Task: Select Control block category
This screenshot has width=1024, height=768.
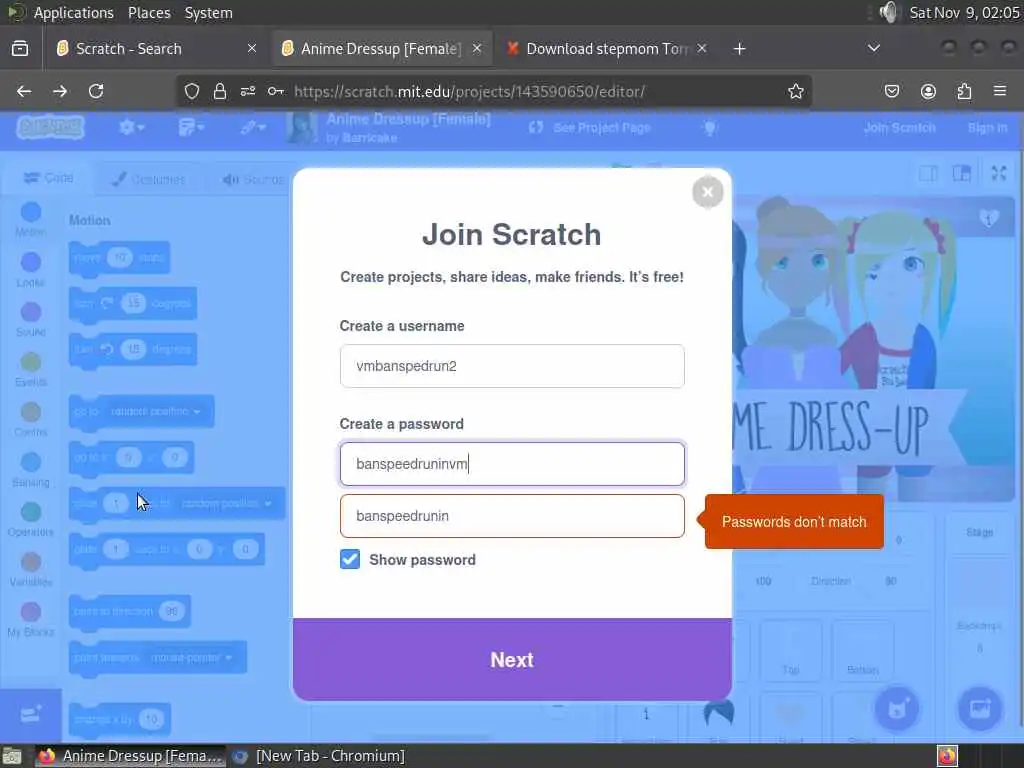Action: pyautogui.click(x=31, y=419)
